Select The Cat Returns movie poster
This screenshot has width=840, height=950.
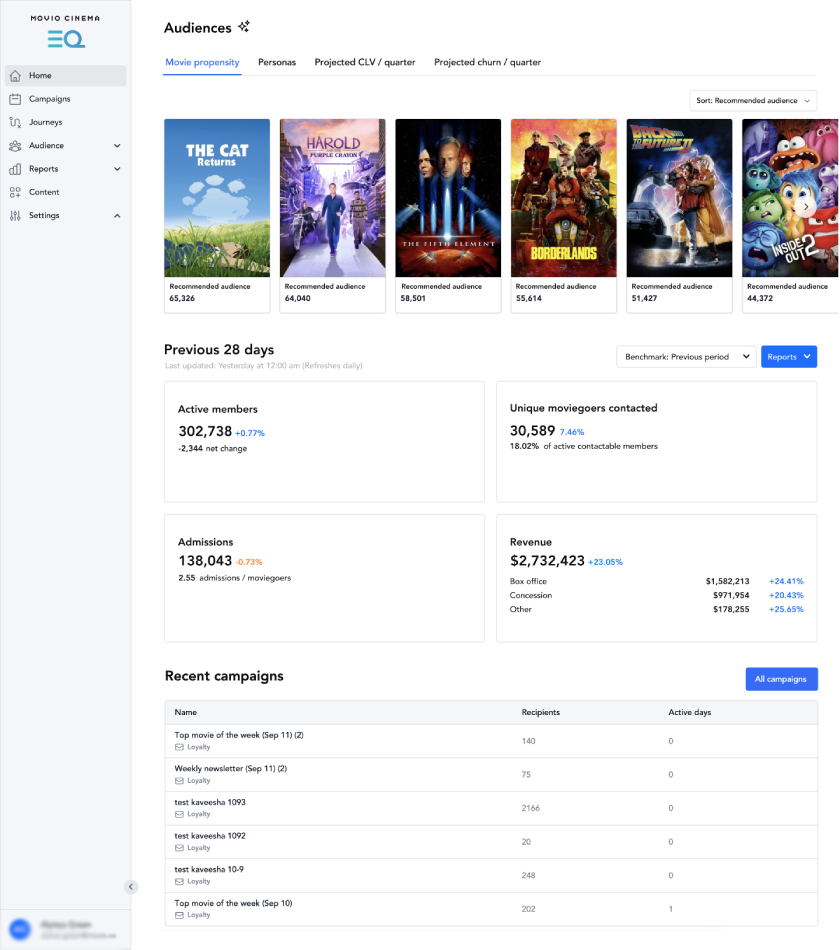coord(217,198)
